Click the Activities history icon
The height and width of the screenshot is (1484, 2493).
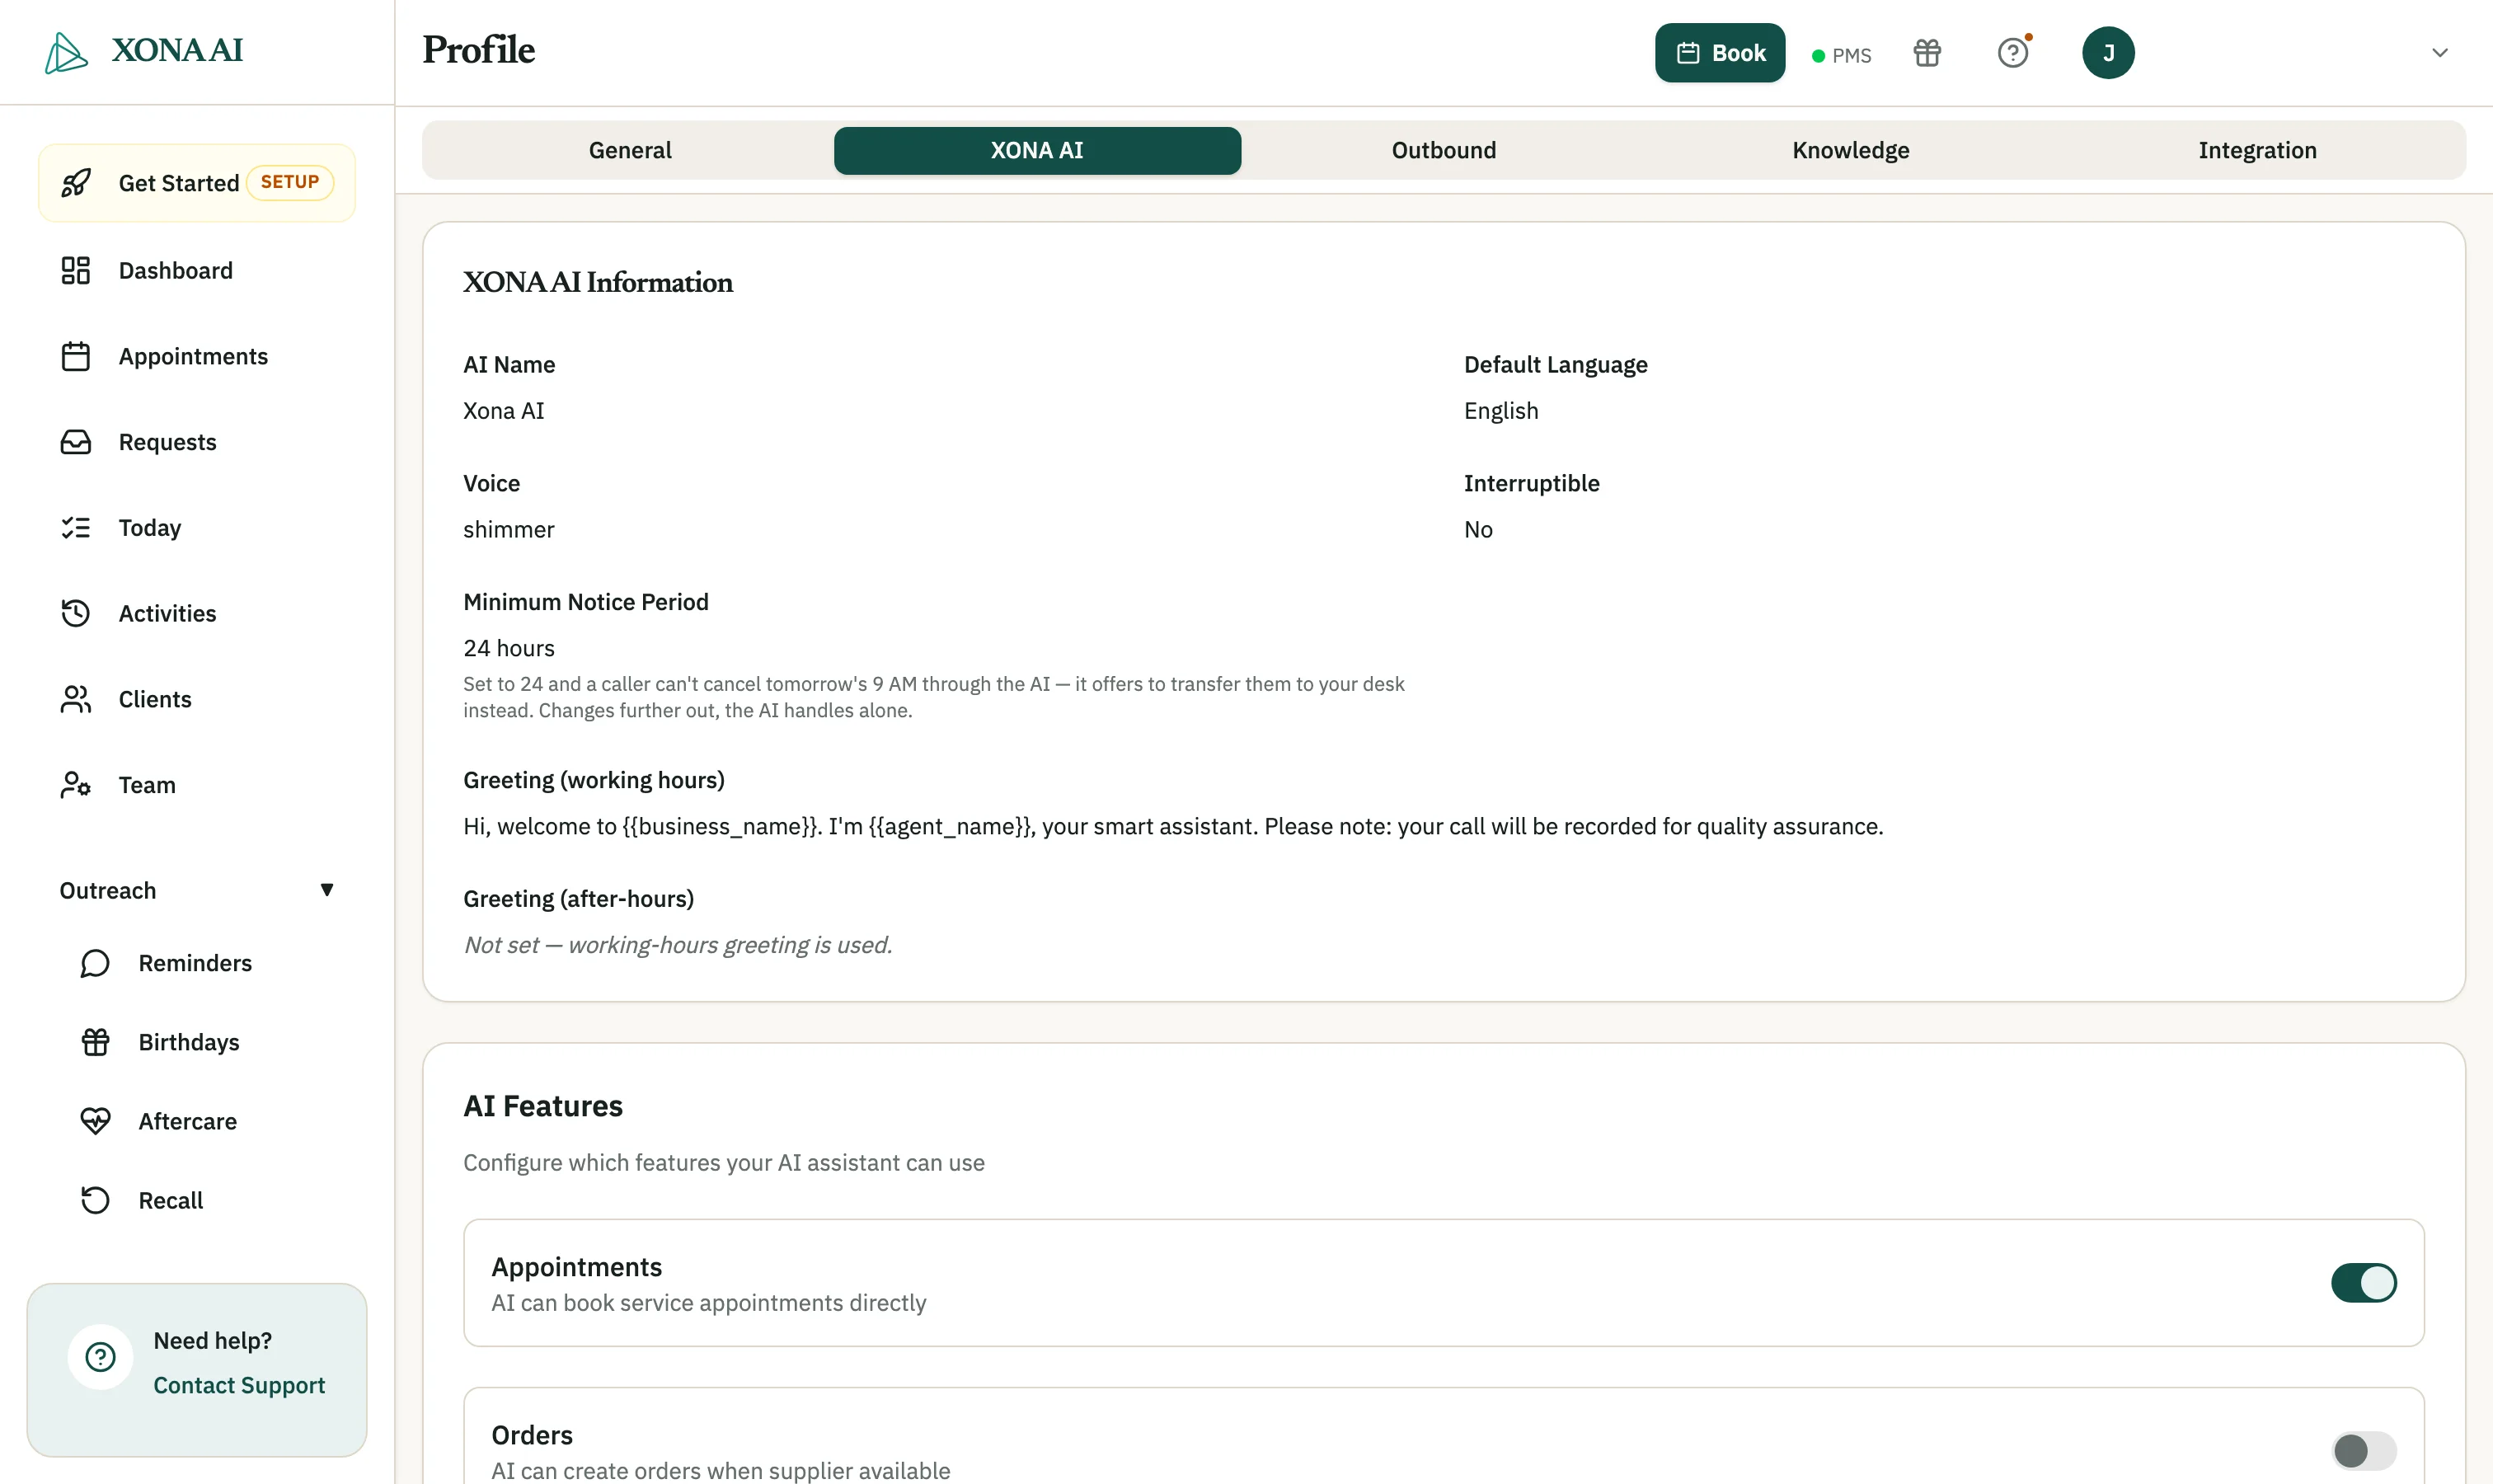pos(76,613)
